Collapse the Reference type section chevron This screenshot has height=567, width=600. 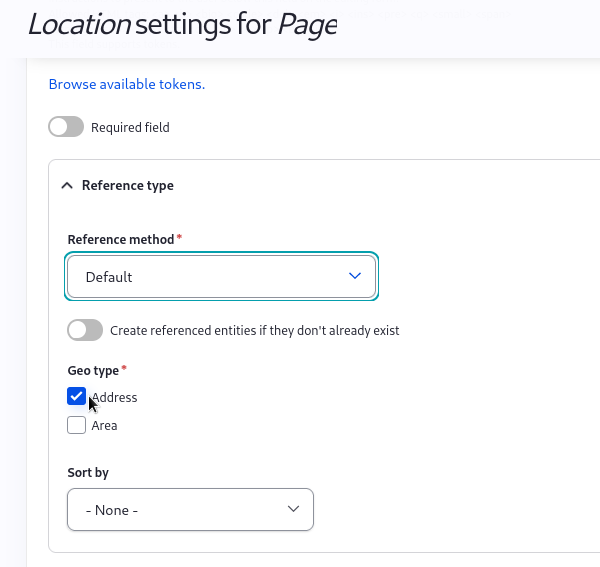click(x=67, y=186)
